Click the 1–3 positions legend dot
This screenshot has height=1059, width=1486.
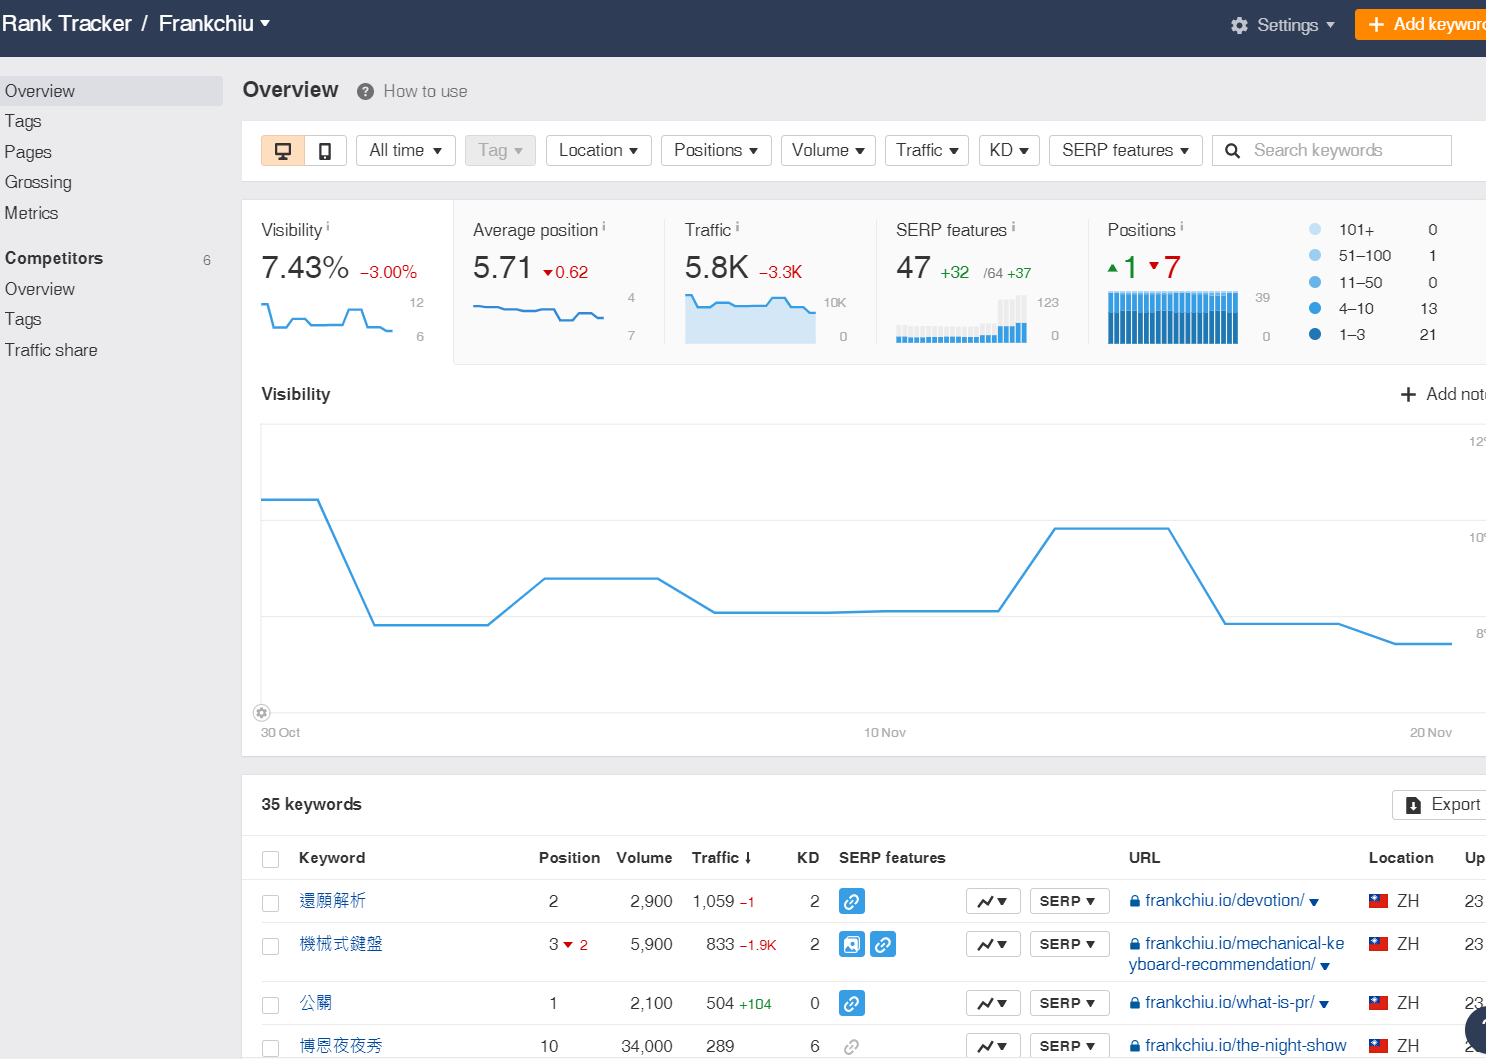pyautogui.click(x=1315, y=335)
